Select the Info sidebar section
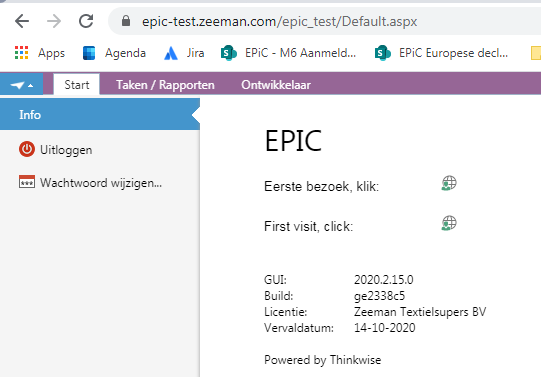The height and width of the screenshot is (377, 541). click(100, 115)
